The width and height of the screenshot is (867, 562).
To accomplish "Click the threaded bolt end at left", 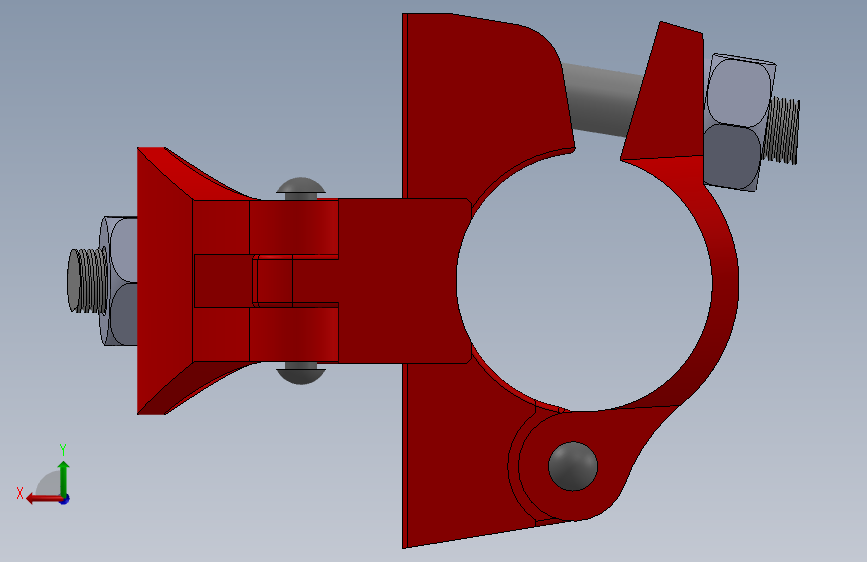I will coord(87,280).
